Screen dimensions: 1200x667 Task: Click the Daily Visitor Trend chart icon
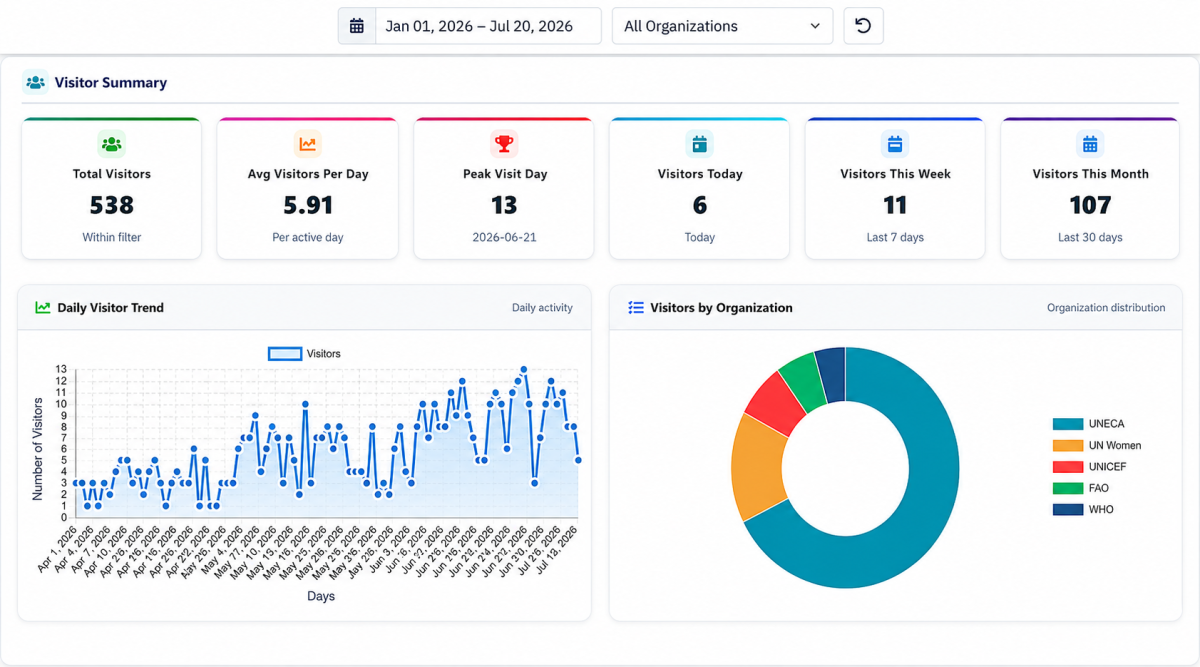(43, 308)
